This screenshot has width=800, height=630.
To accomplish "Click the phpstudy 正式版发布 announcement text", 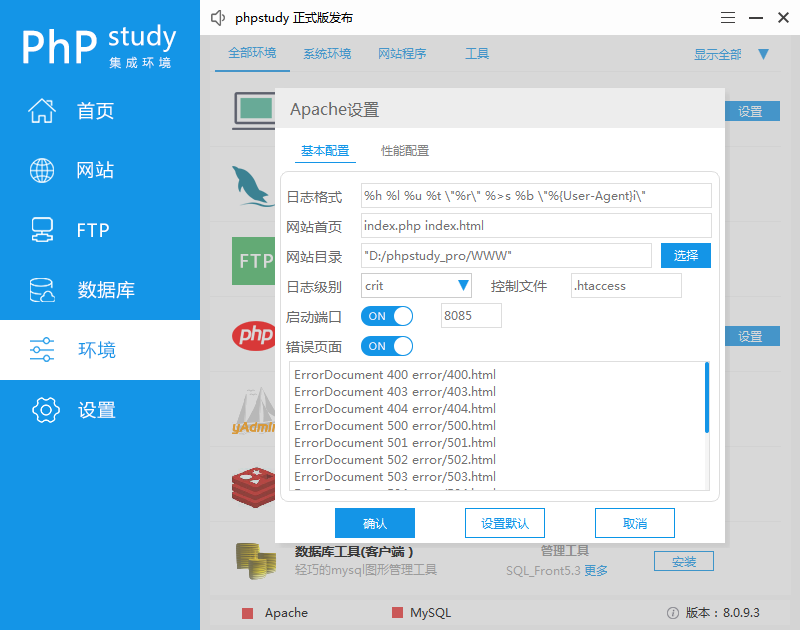I will click(294, 18).
